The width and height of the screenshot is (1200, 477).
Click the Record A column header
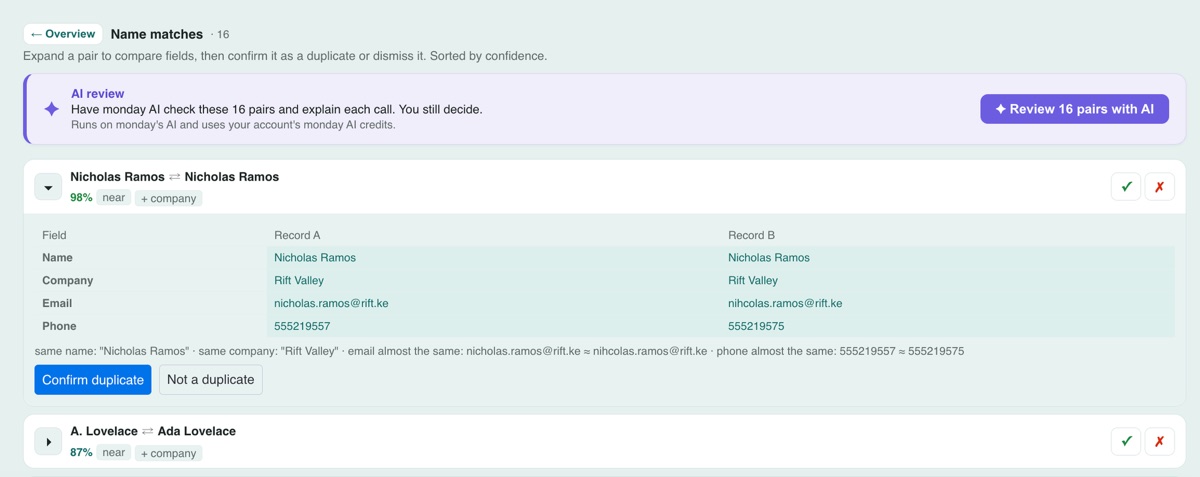[297, 235]
